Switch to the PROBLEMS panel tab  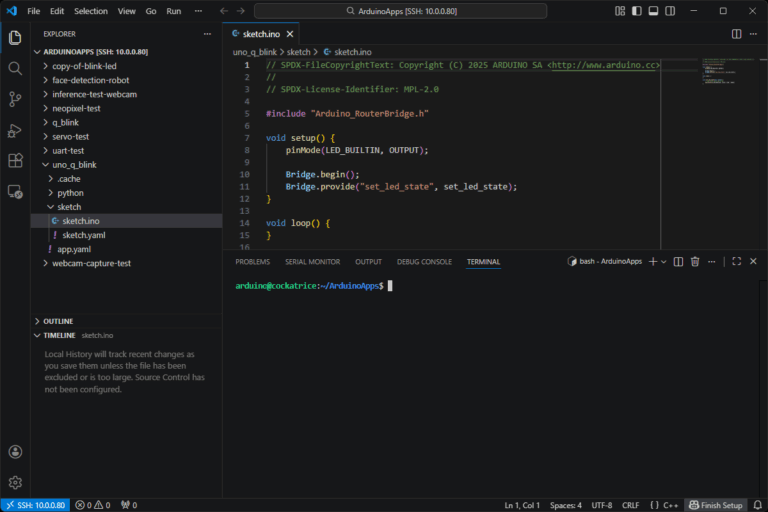point(252,262)
